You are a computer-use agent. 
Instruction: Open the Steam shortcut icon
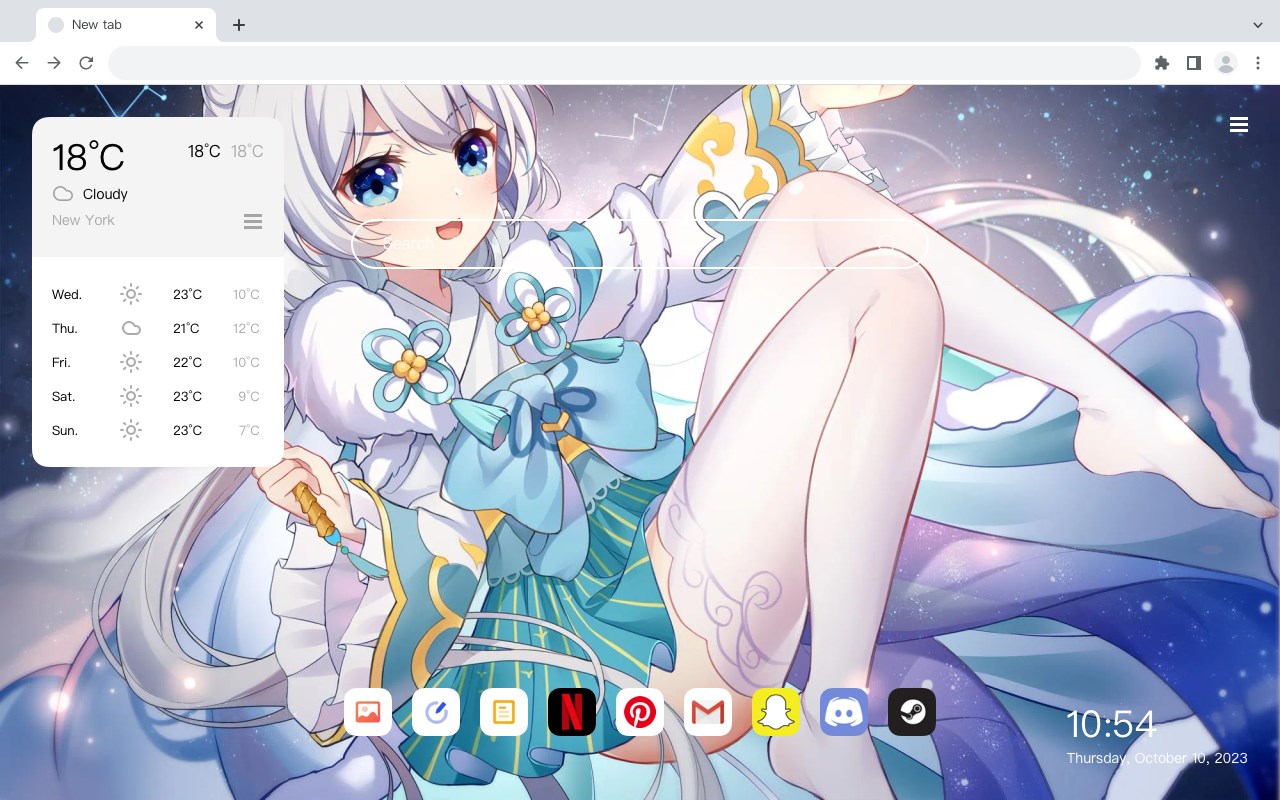[x=912, y=712]
